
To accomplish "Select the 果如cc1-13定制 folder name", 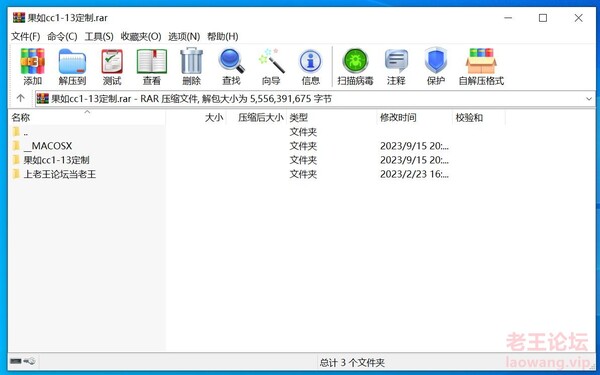I will tap(57, 160).
